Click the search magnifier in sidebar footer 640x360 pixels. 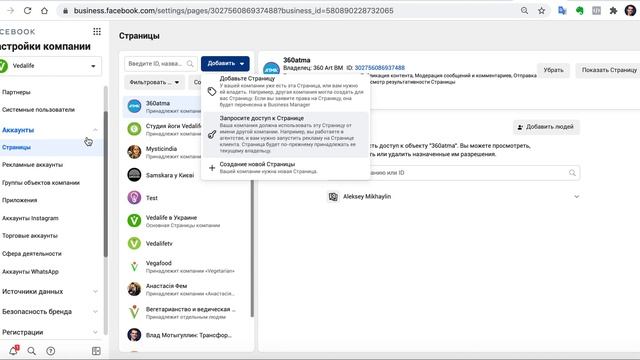click(x=31, y=351)
